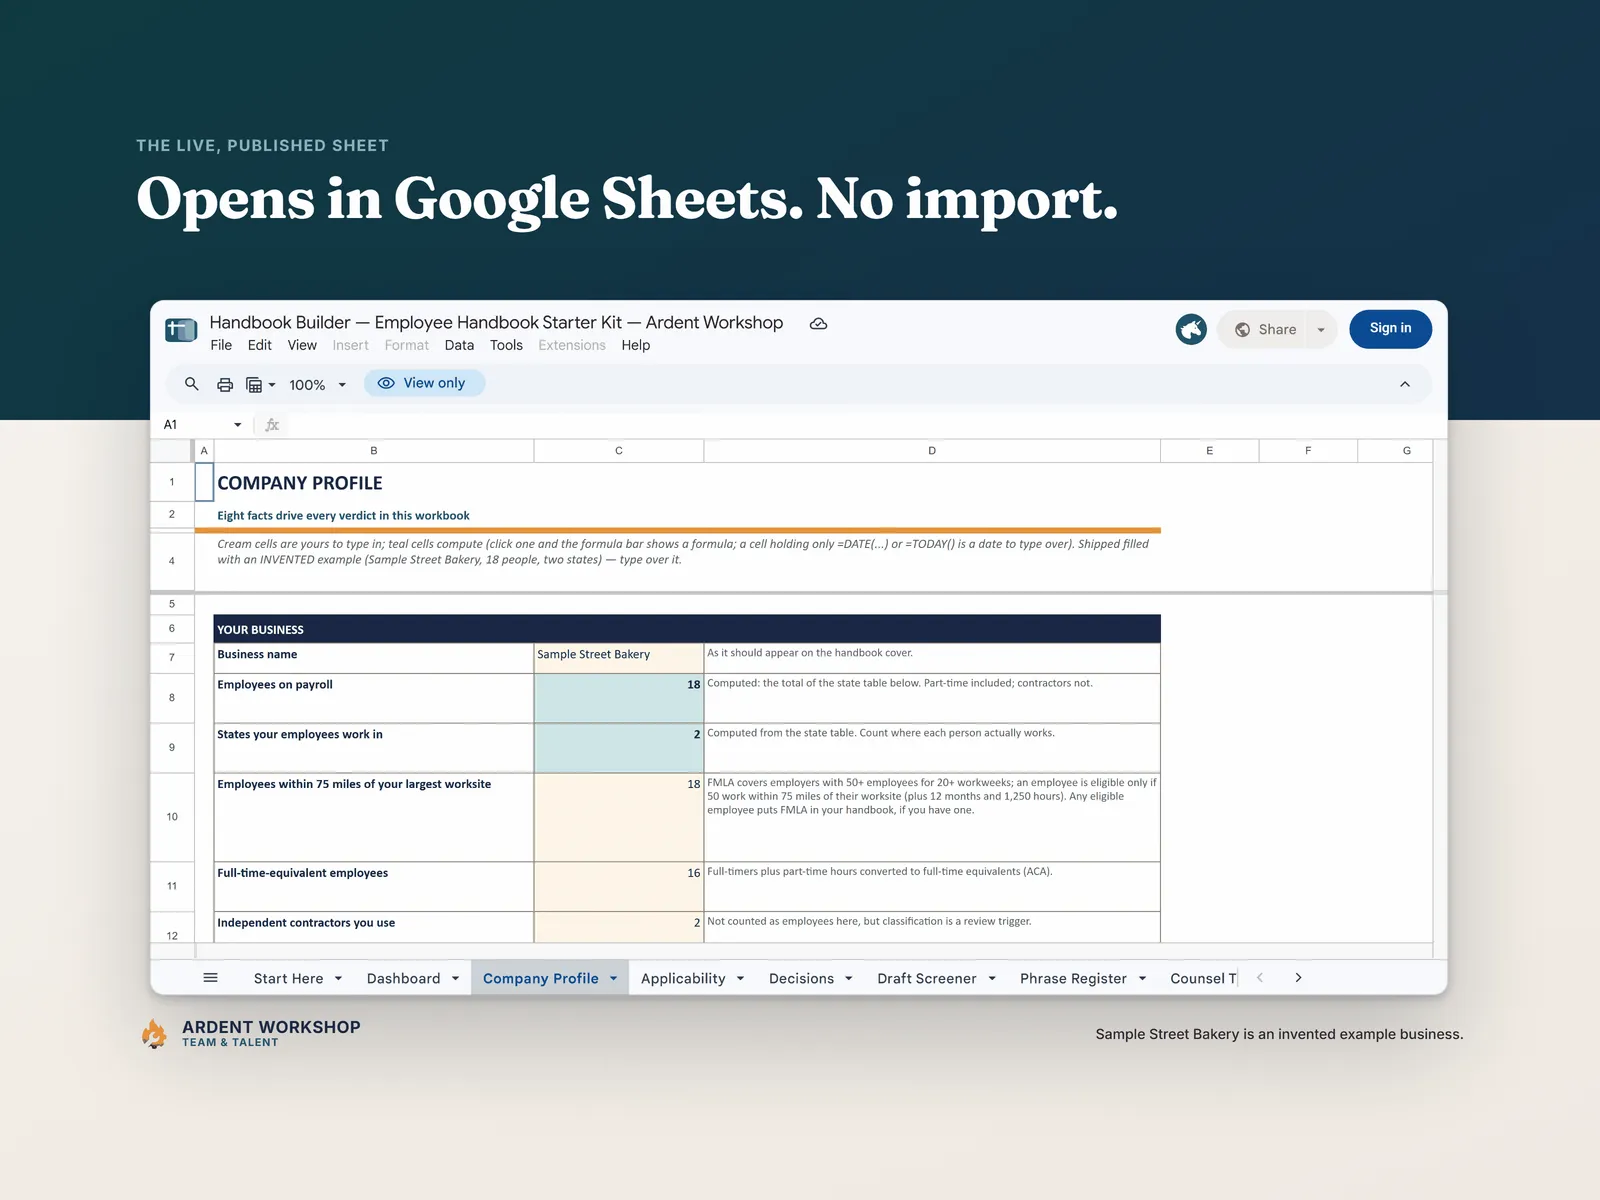Select States your employees work in label
The height and width of the screenshot is (1200, 1600).
click(x=373, y=748)
